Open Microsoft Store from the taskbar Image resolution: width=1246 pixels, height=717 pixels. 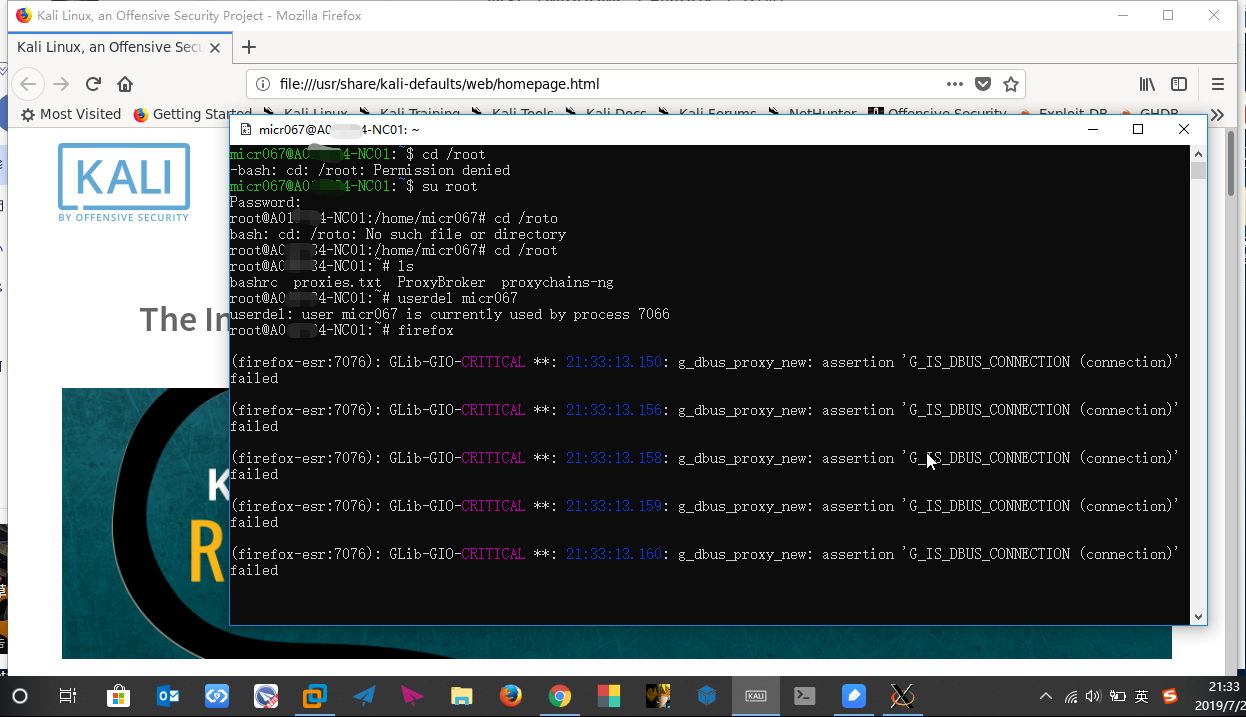pyautogui.click(x=119, y=696)
